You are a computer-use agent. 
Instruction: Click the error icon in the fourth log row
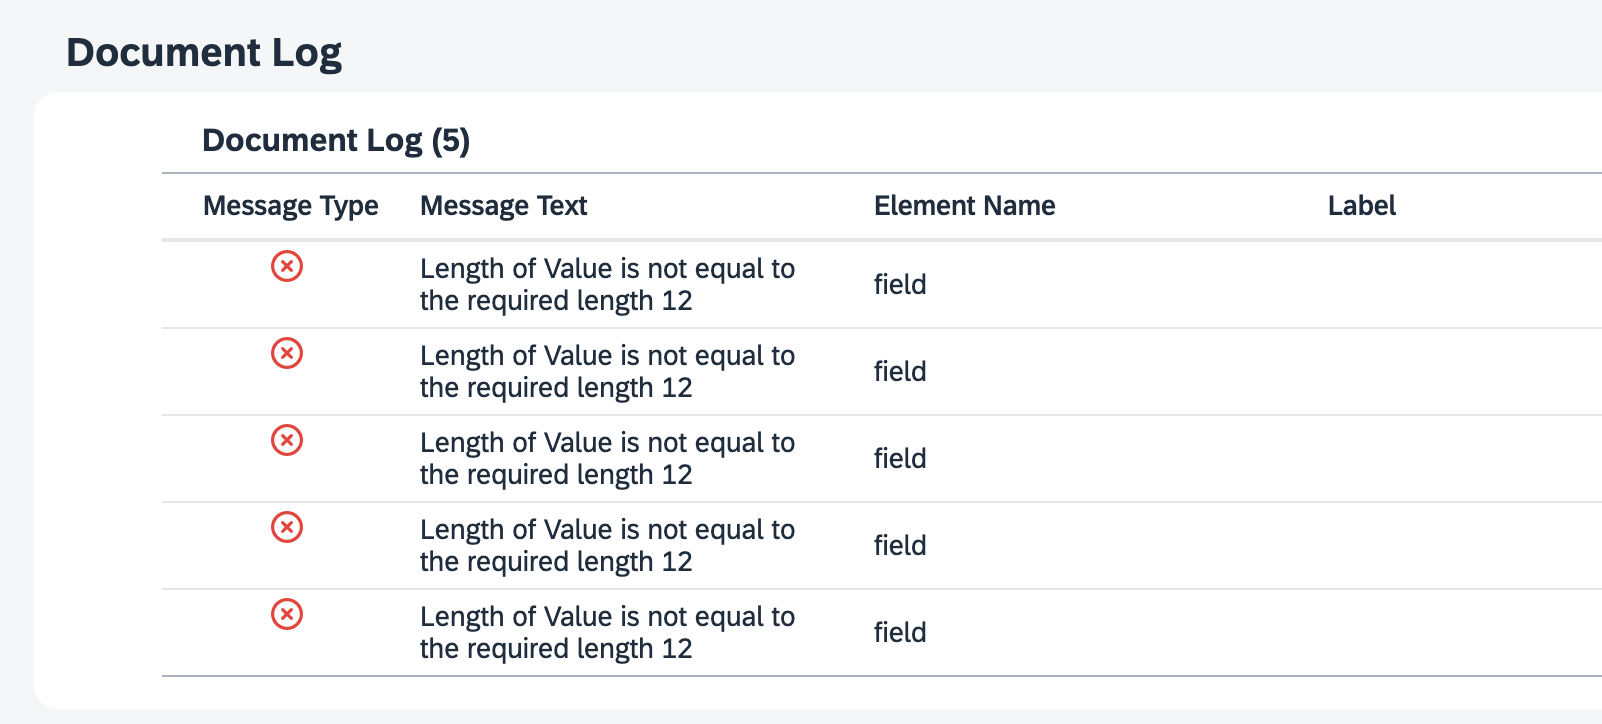coord(287,527)
